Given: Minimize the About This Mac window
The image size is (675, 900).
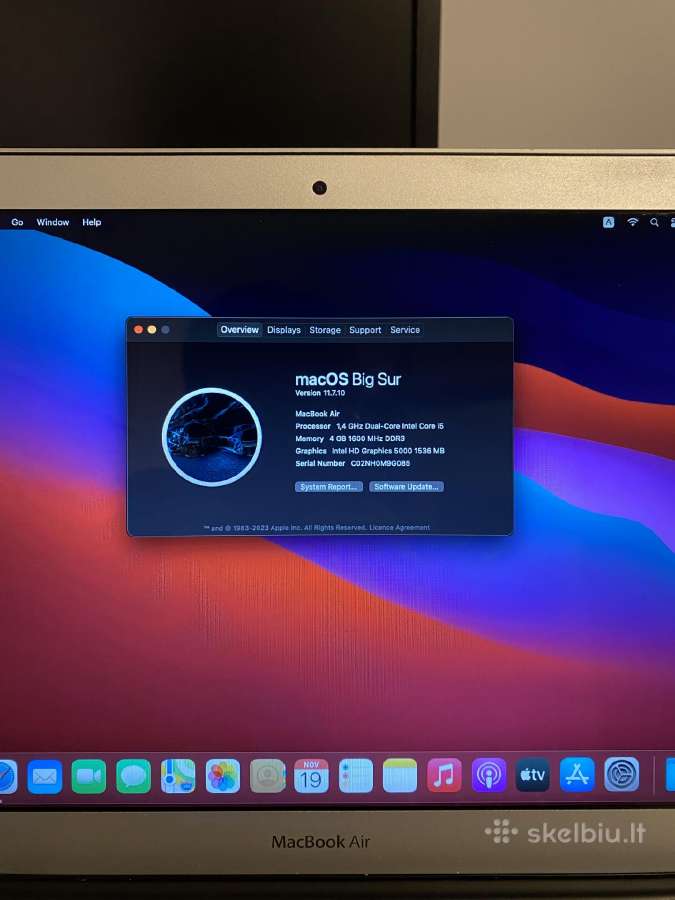Looking at the screenshot, I should click(152, 329).
